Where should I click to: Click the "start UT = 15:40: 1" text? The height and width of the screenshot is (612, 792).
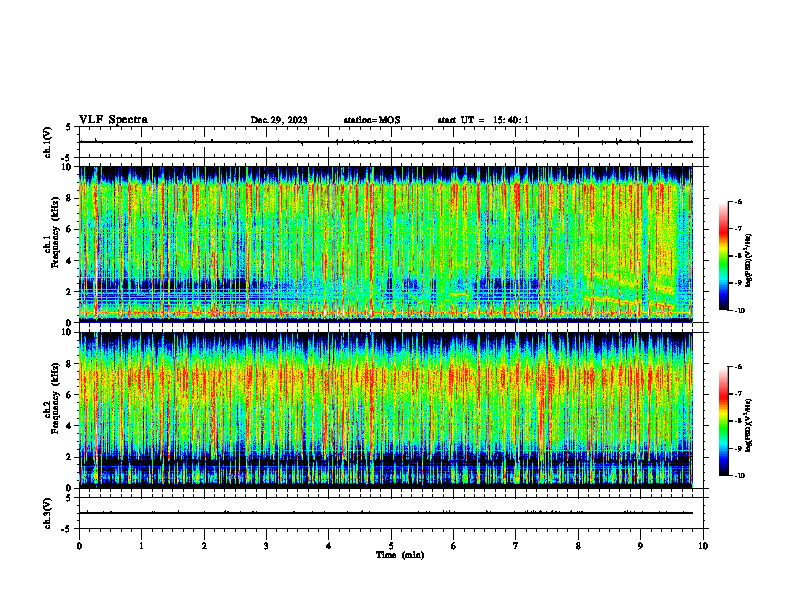[483, 120]
